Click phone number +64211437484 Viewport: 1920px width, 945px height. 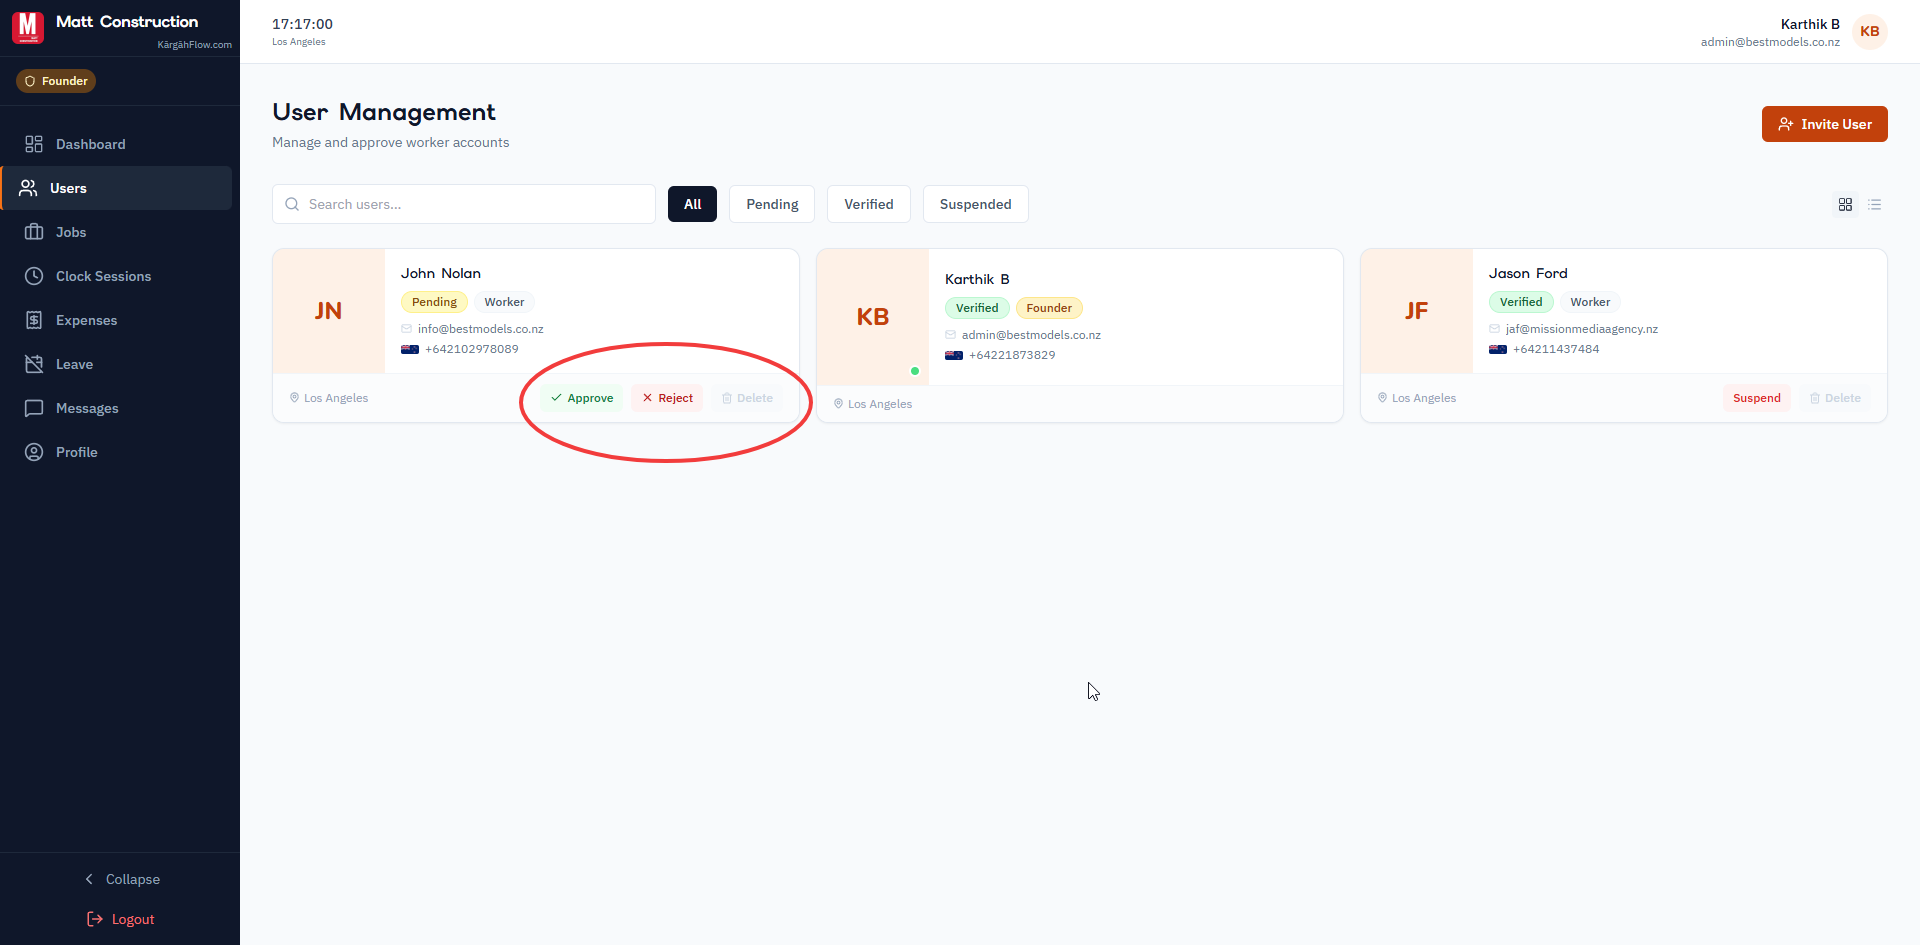click(x=1556, y=349)
